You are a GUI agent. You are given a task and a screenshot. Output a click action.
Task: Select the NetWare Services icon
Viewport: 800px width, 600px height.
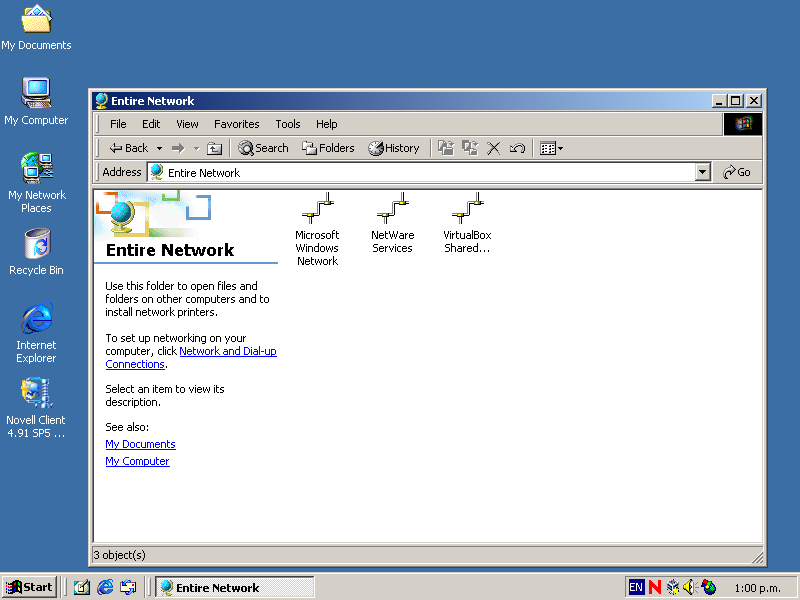coord(392,223)
